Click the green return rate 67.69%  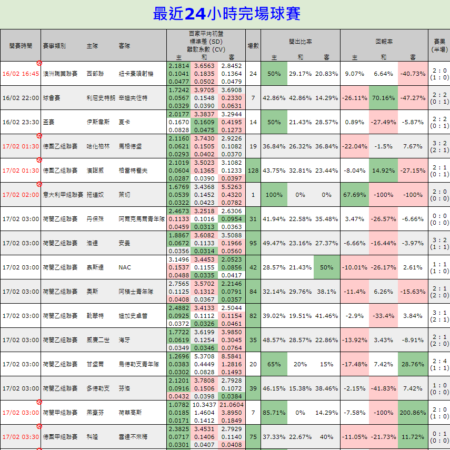pos(355,195)
